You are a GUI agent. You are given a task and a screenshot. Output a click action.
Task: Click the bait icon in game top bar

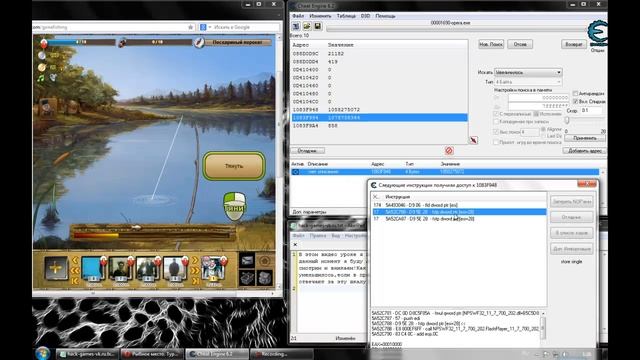(122, 42)
